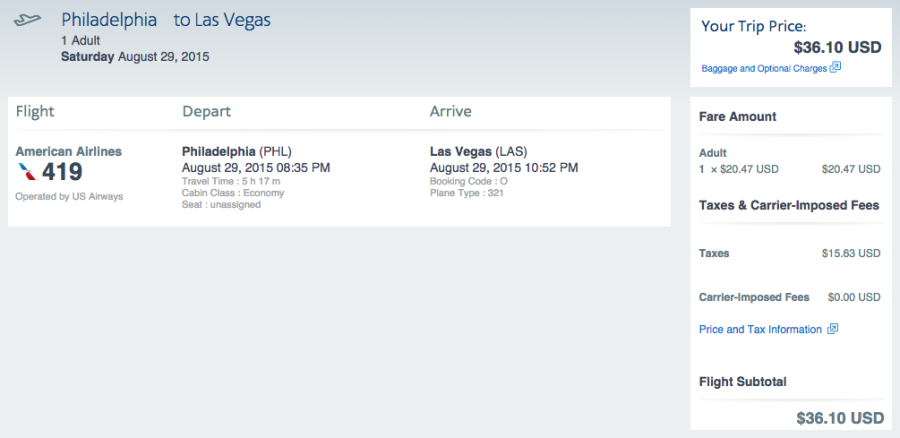
Task: Select the Philadelphia (PHL) departure airport
Action: 236,151
